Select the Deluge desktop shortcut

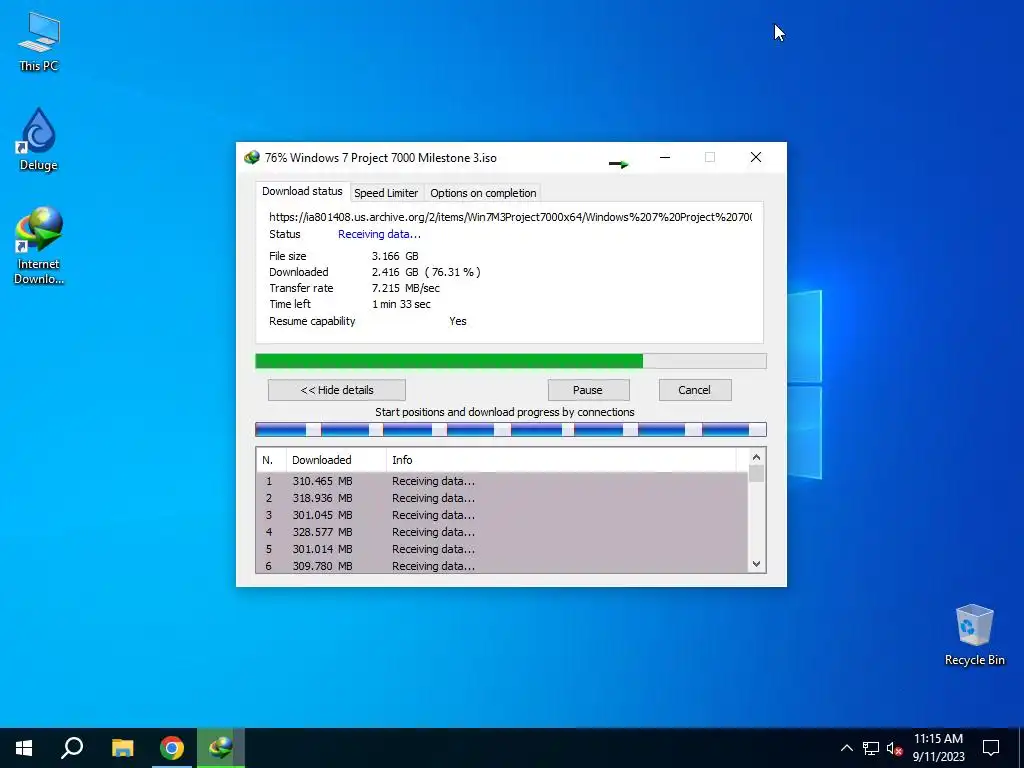39,140
